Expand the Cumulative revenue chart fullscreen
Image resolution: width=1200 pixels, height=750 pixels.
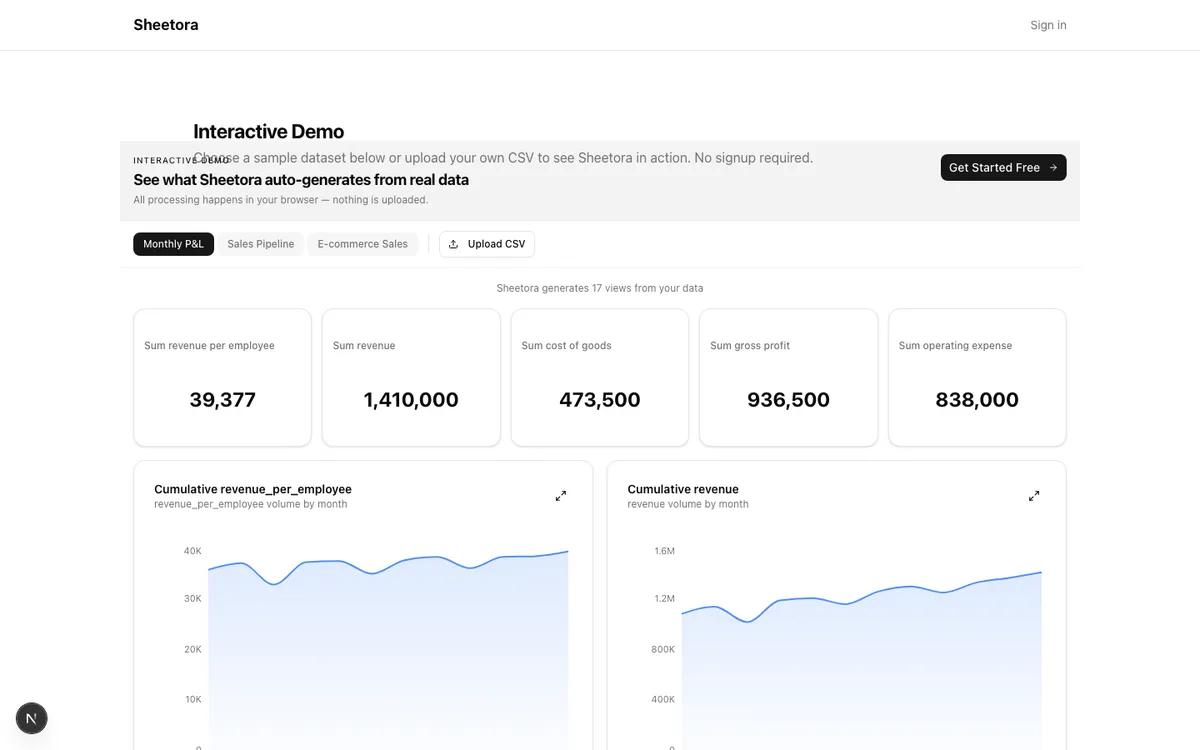tap(1034, 495)
